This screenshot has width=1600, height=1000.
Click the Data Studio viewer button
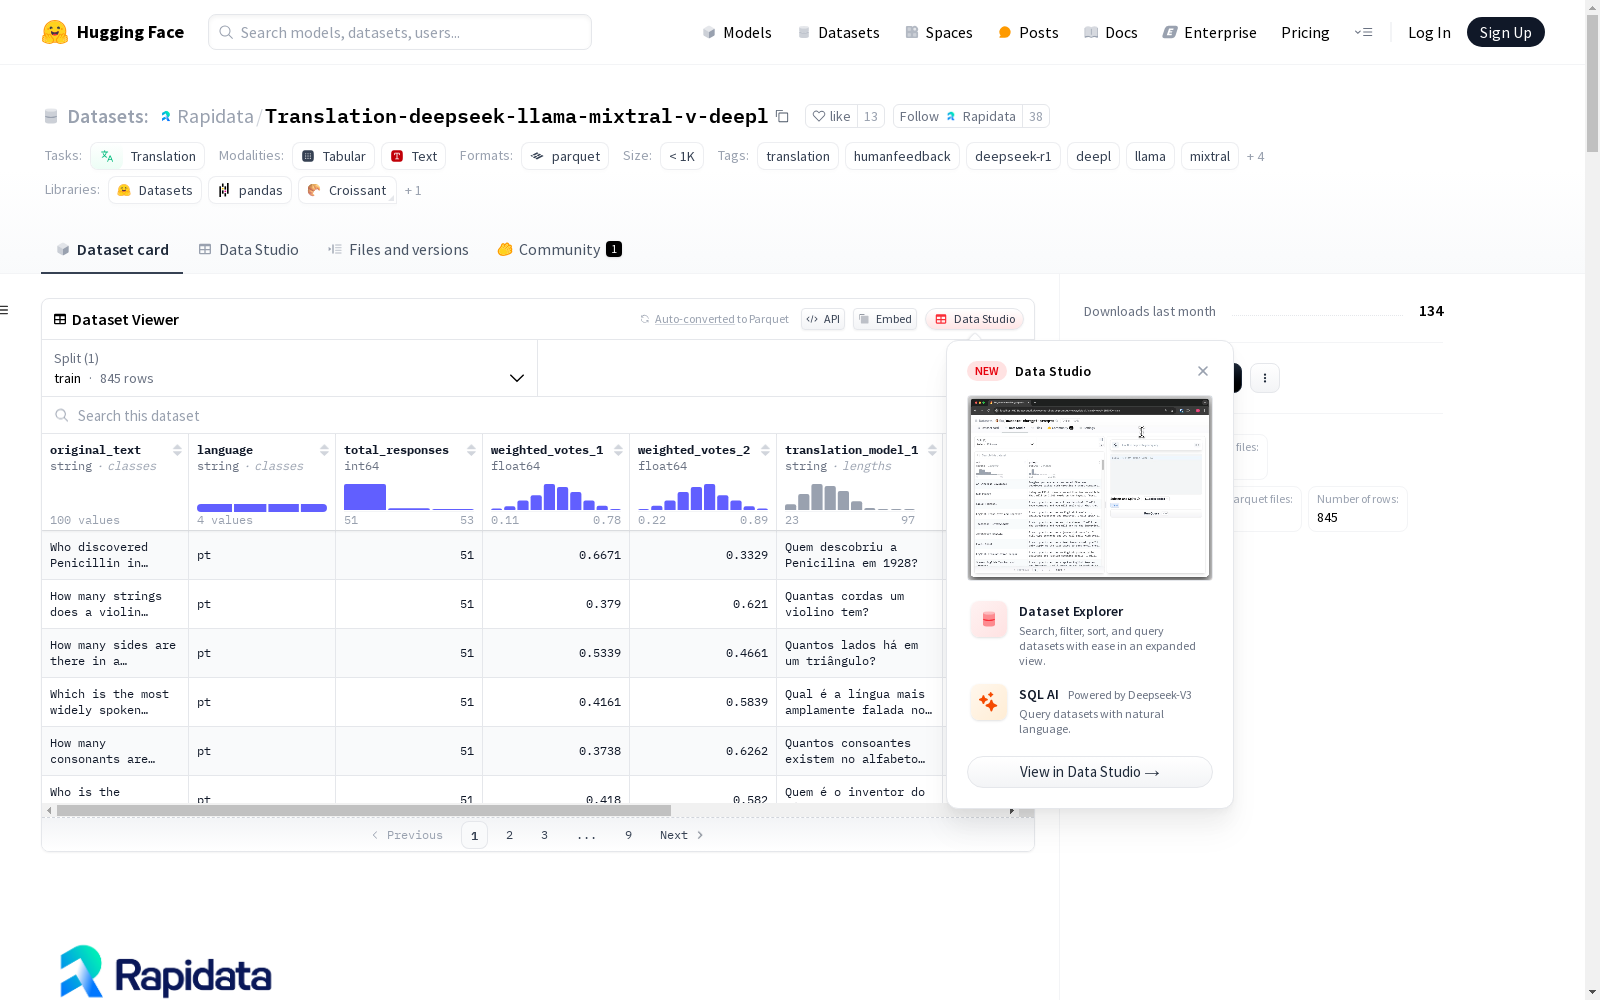(x=975, y=319)
